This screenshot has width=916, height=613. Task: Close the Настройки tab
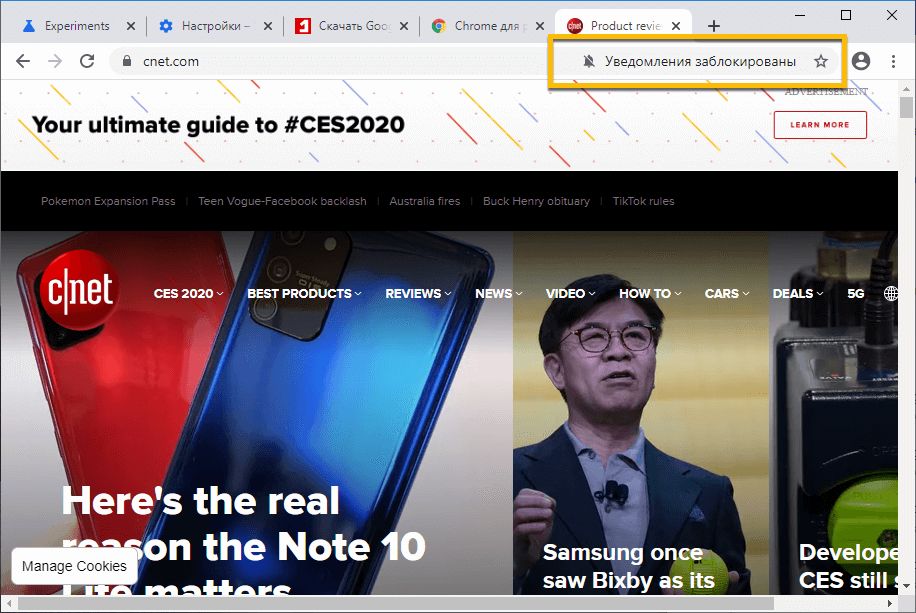(268, 26)
